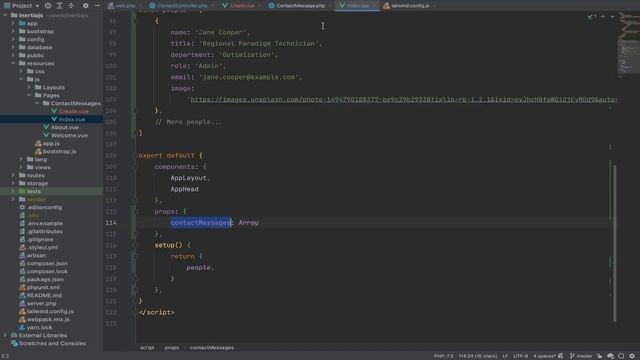The width and height of the screenshot is (640, 360).
Task: Click LF line separator in status bar
Action: click(x=505, y=356)
